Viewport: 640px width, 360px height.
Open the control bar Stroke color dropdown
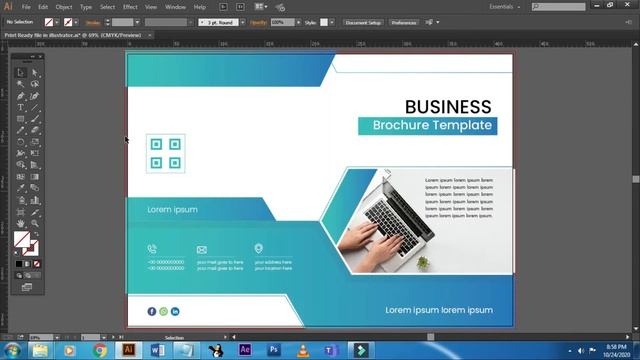76,22
